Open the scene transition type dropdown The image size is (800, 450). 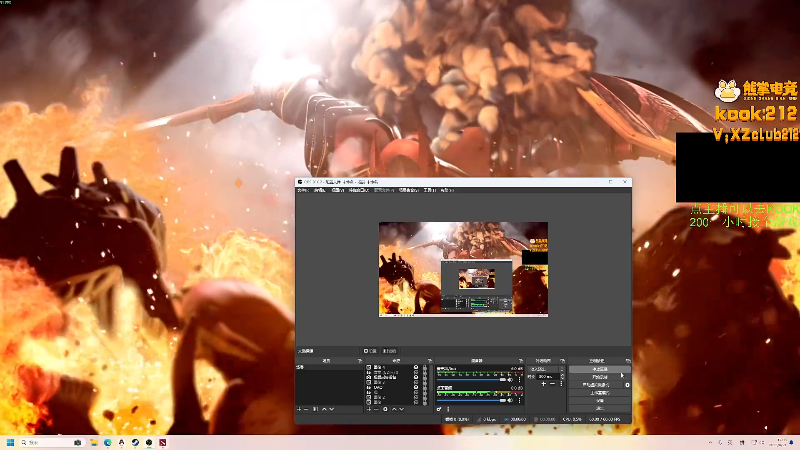(546, 369)
